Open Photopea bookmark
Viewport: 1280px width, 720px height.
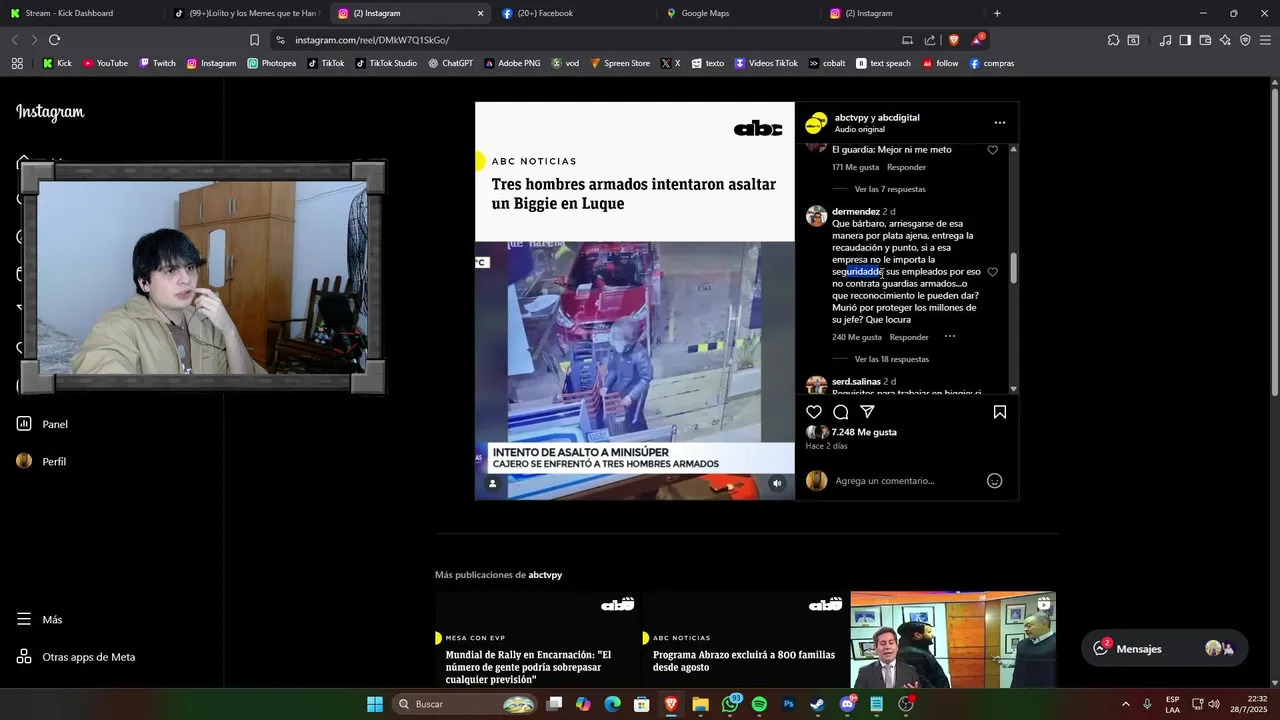(272, 63)
